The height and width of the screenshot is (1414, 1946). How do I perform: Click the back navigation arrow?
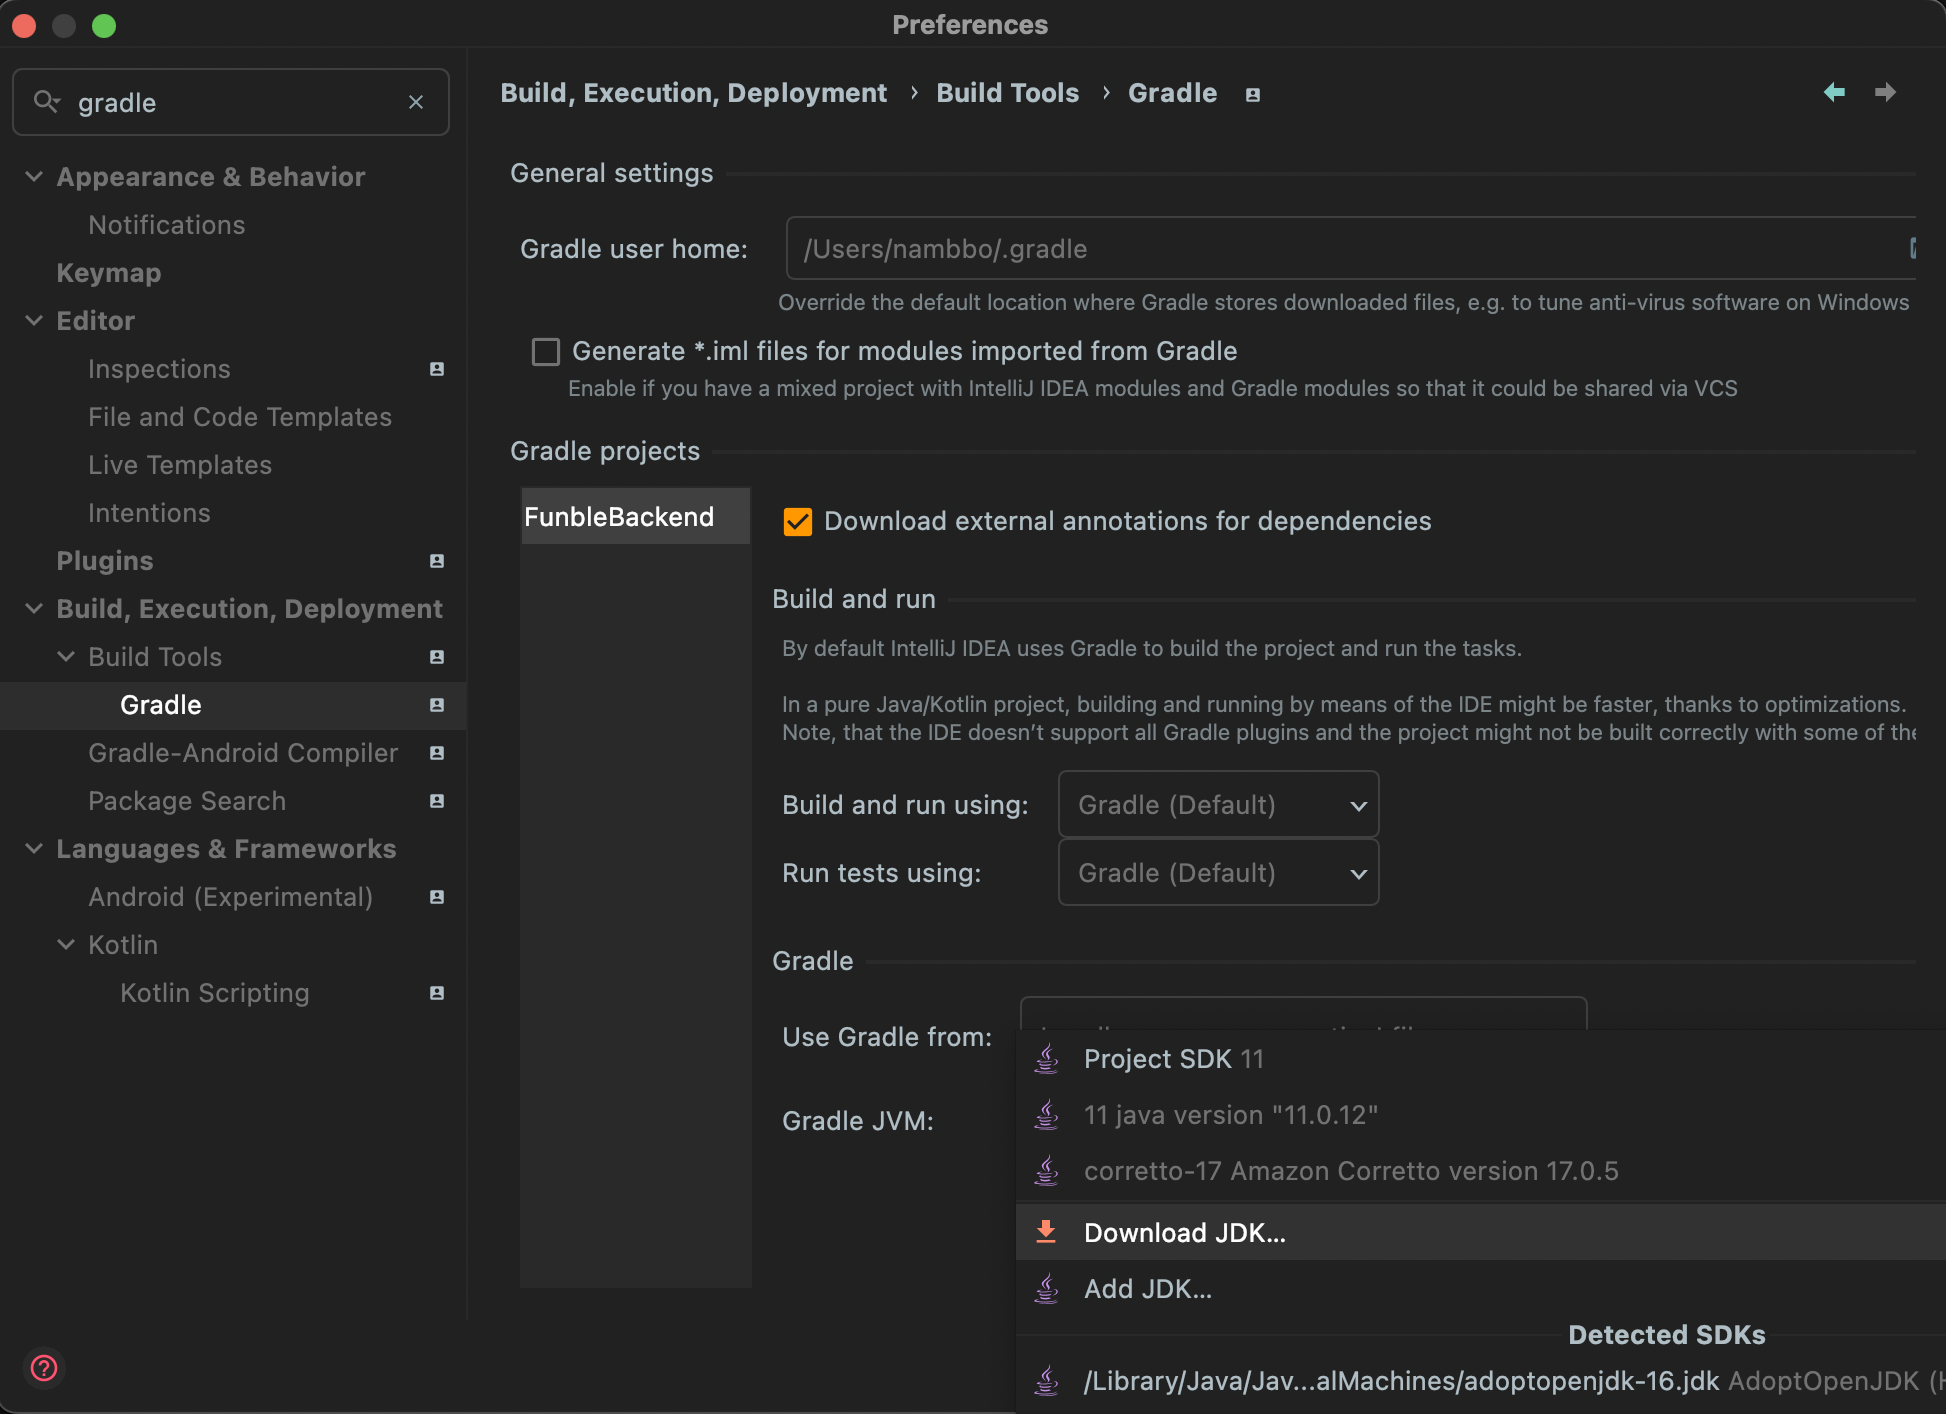(1834, 92)
